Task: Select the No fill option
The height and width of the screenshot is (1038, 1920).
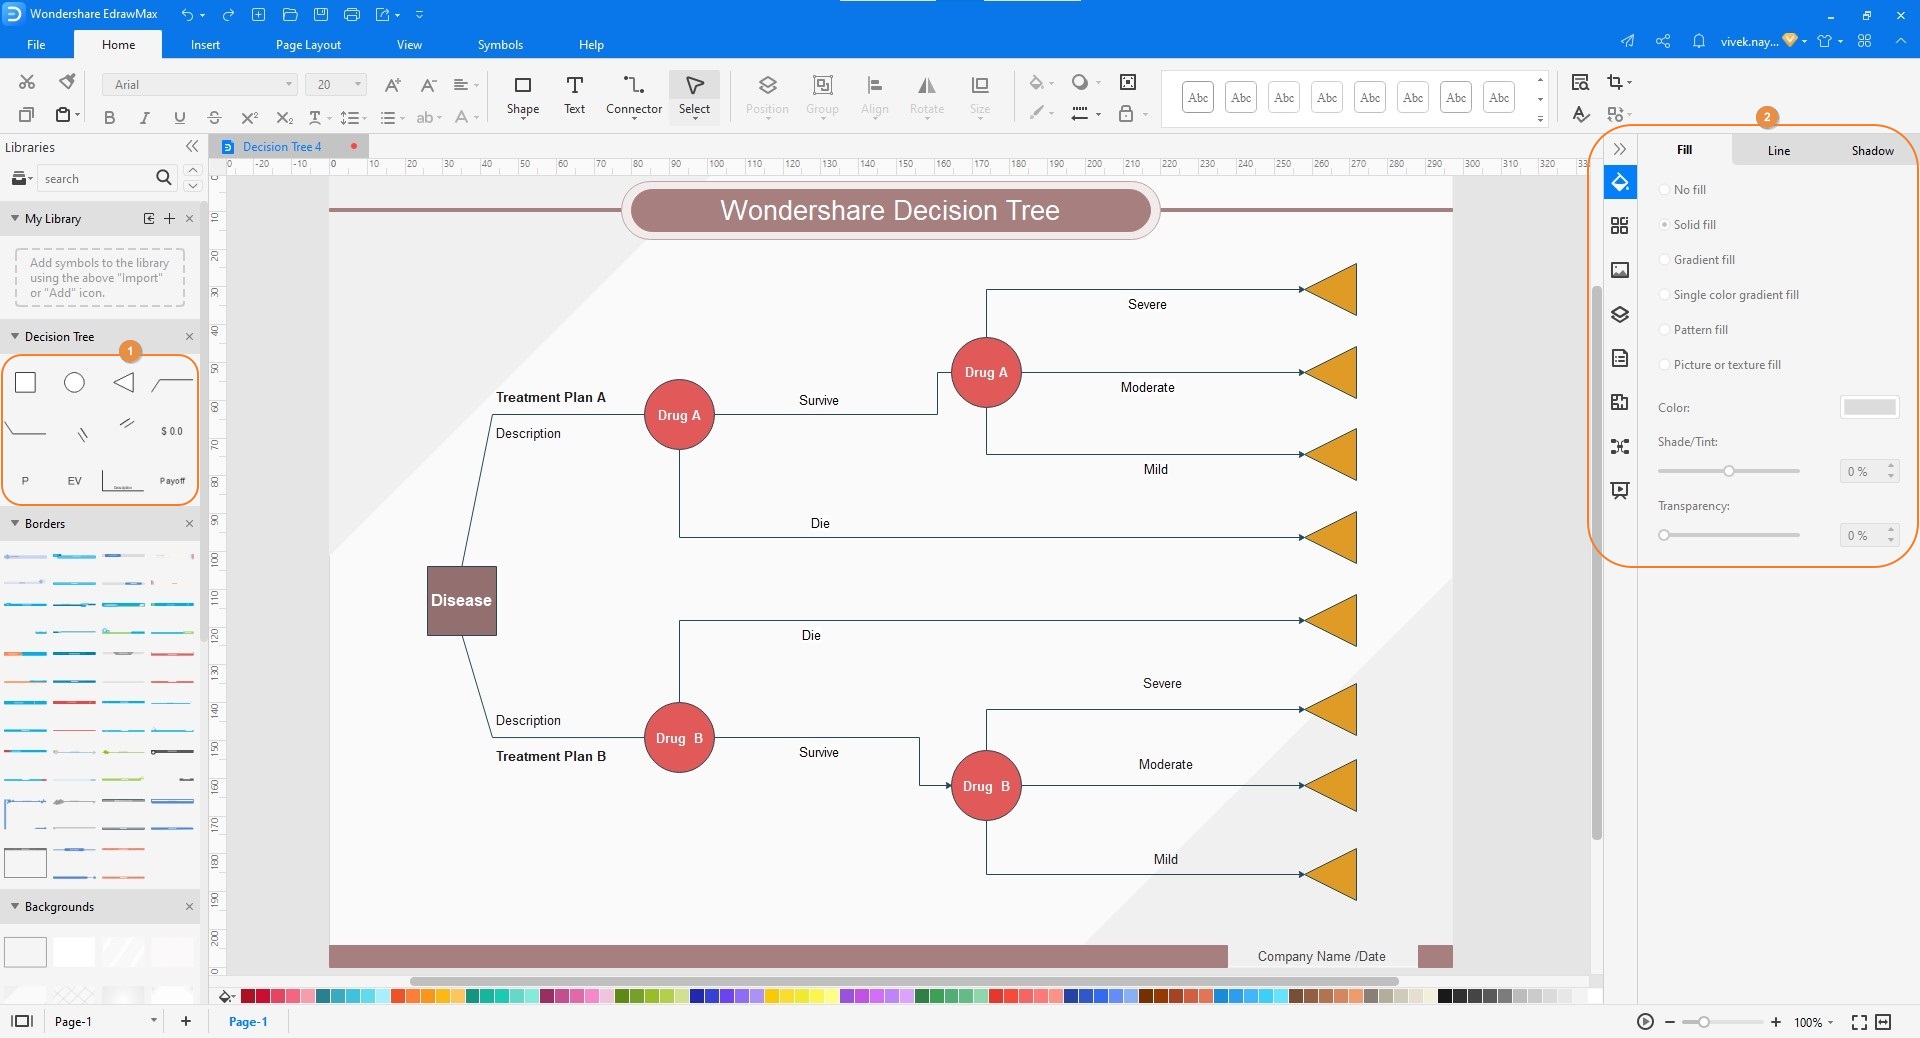Action: tap(1683, 190)
